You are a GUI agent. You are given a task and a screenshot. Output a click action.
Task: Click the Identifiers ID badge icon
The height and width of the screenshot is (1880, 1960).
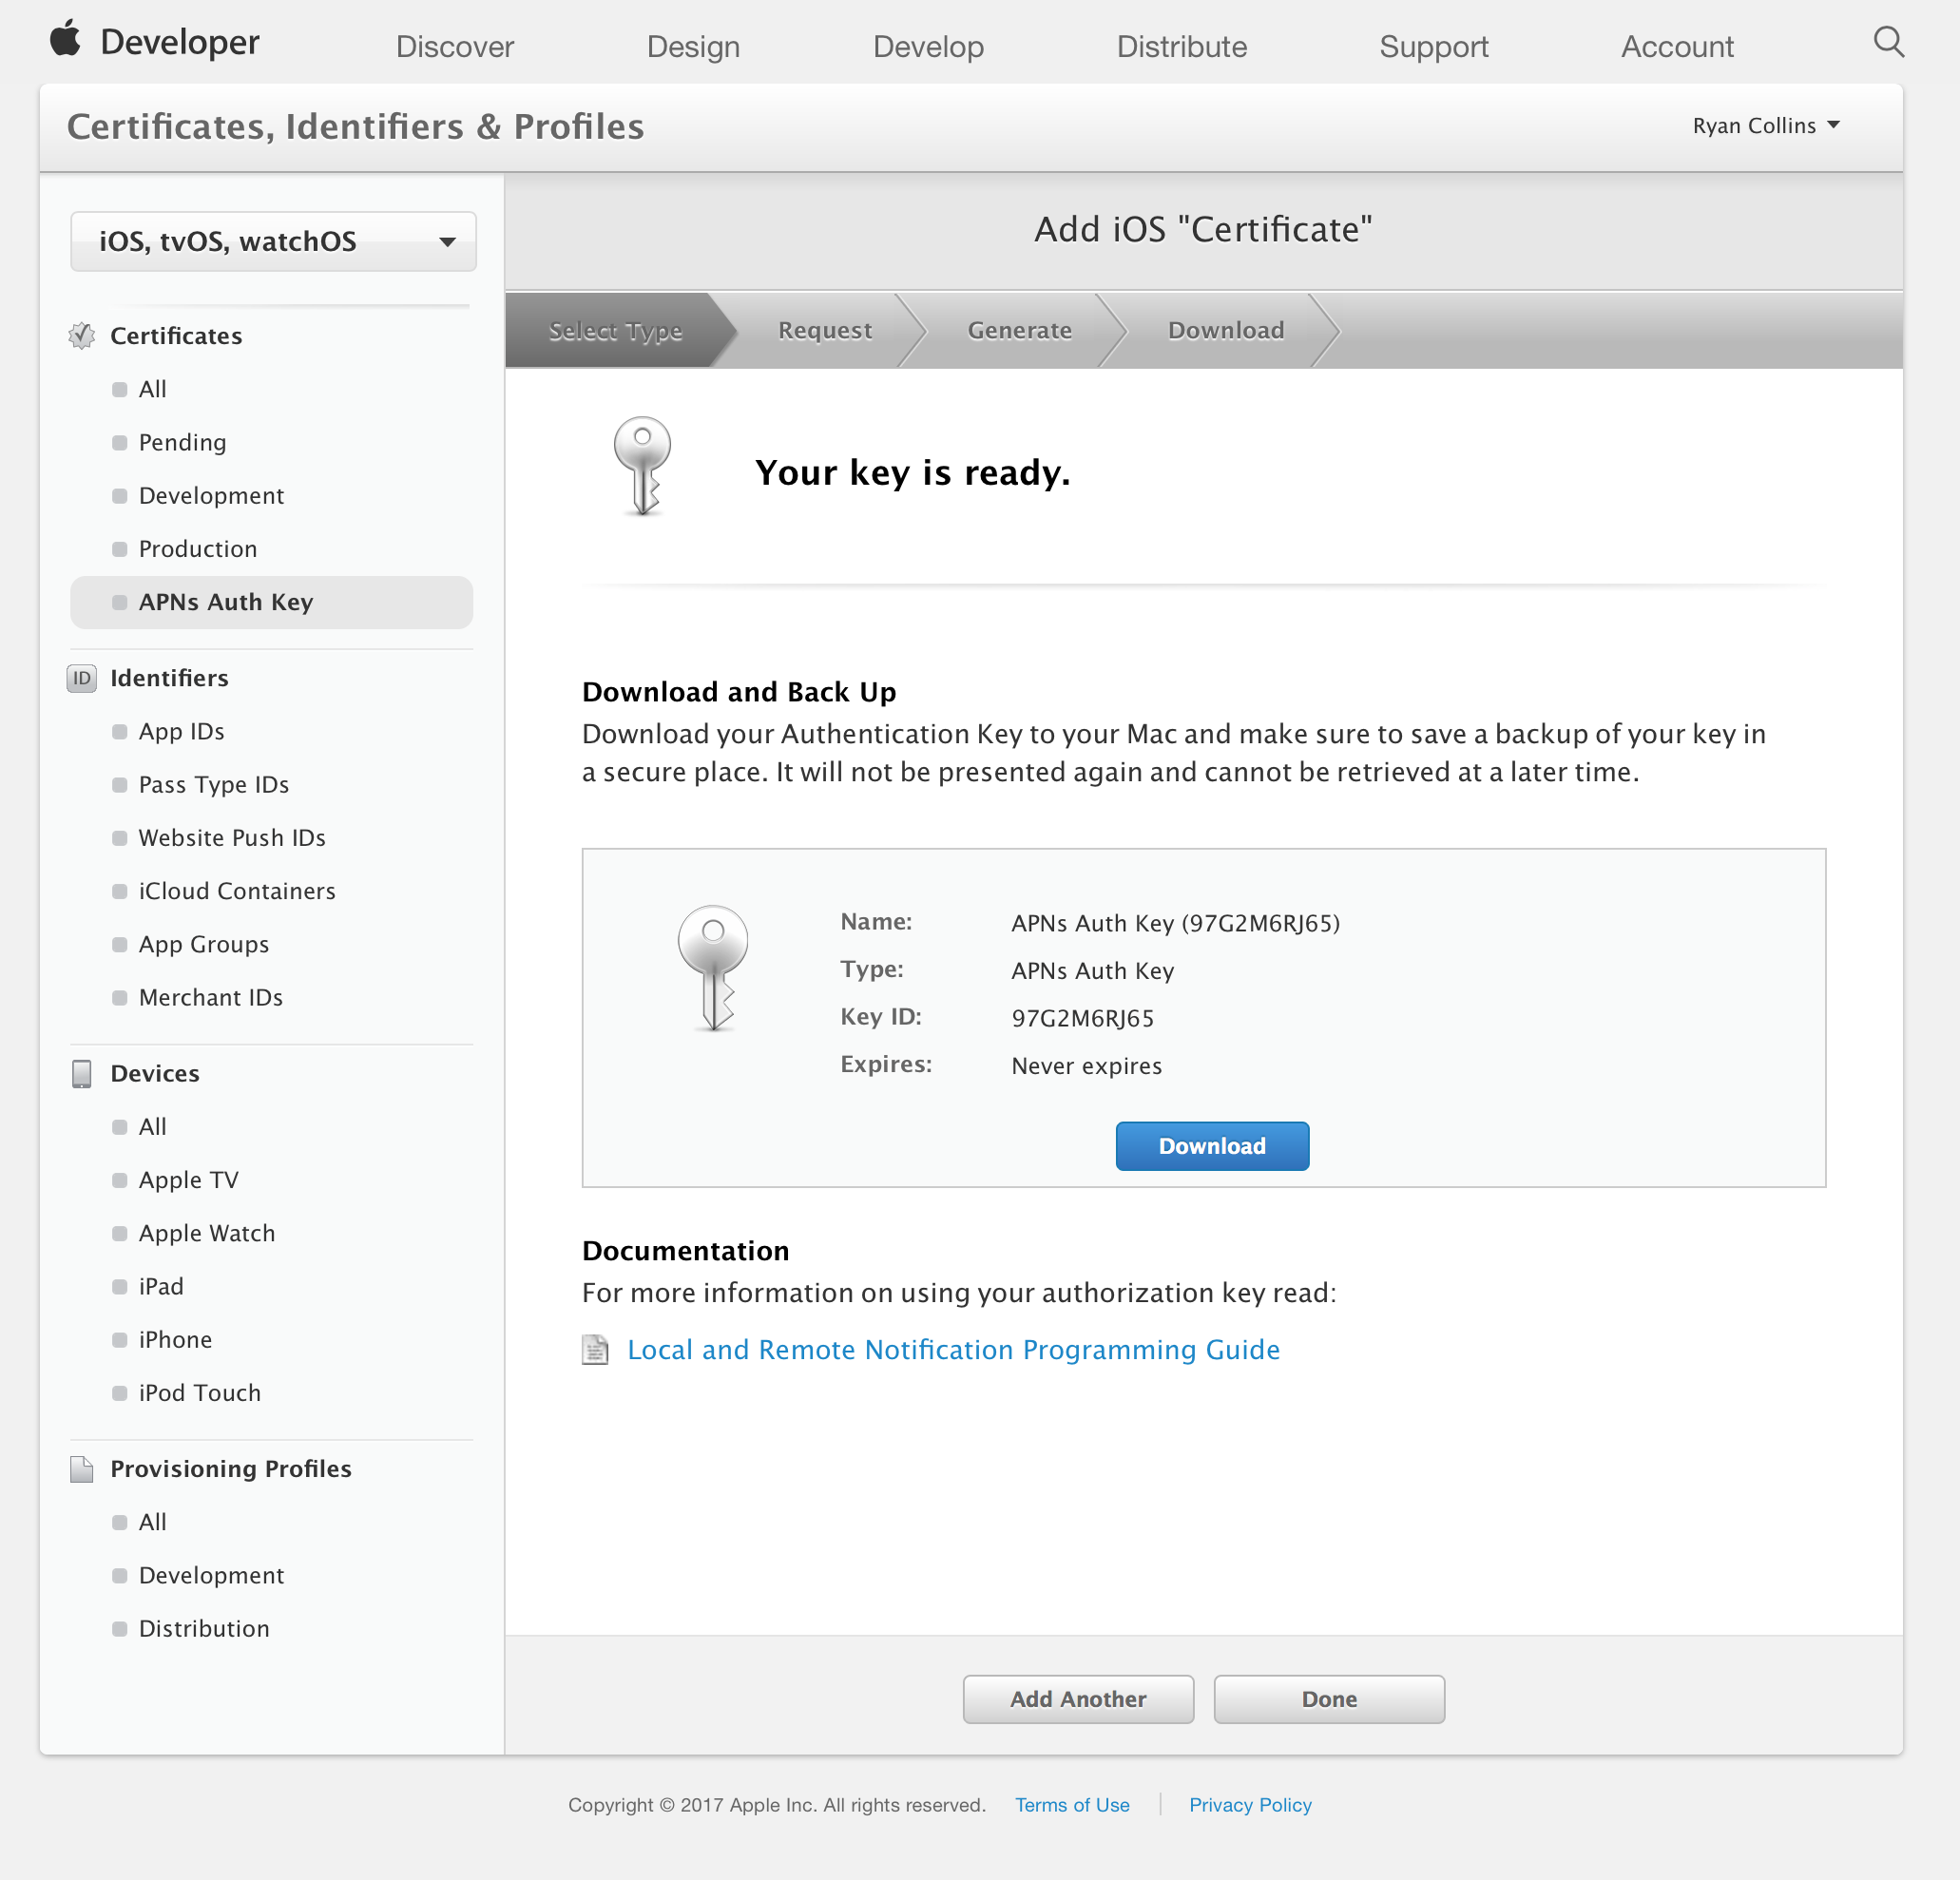tap(82, 678)
